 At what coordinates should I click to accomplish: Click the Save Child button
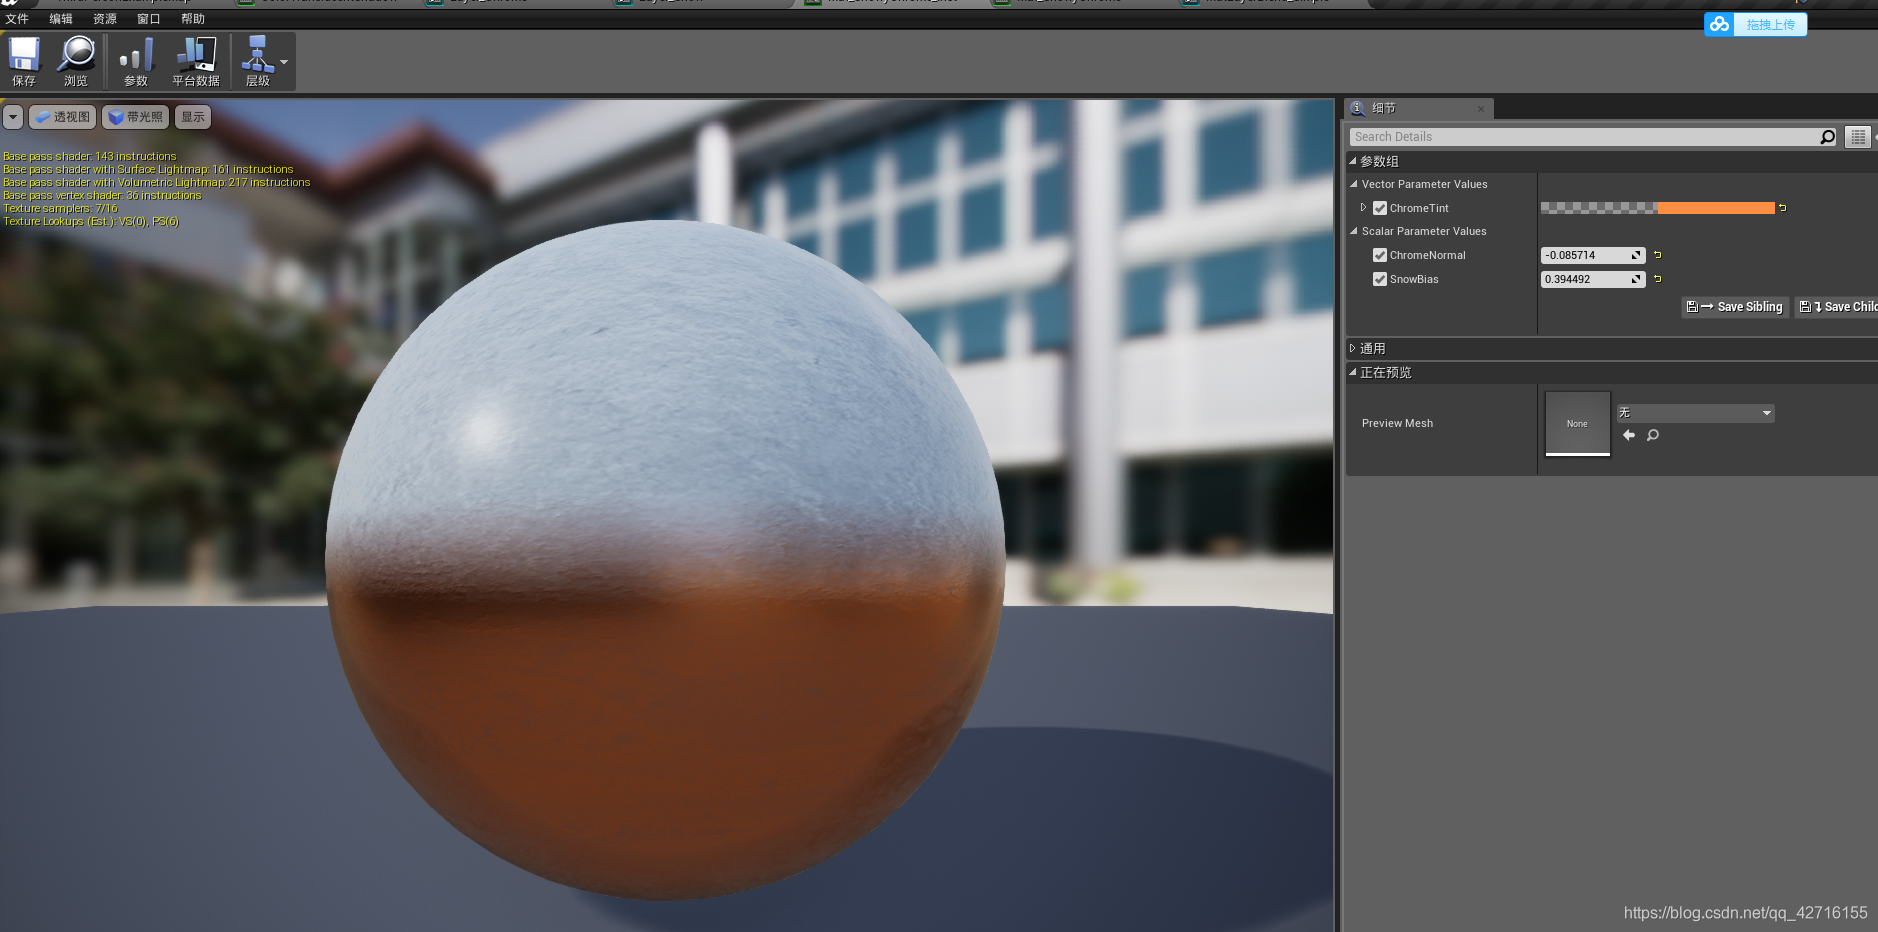pyautogui.click(x=1840, y=307)
